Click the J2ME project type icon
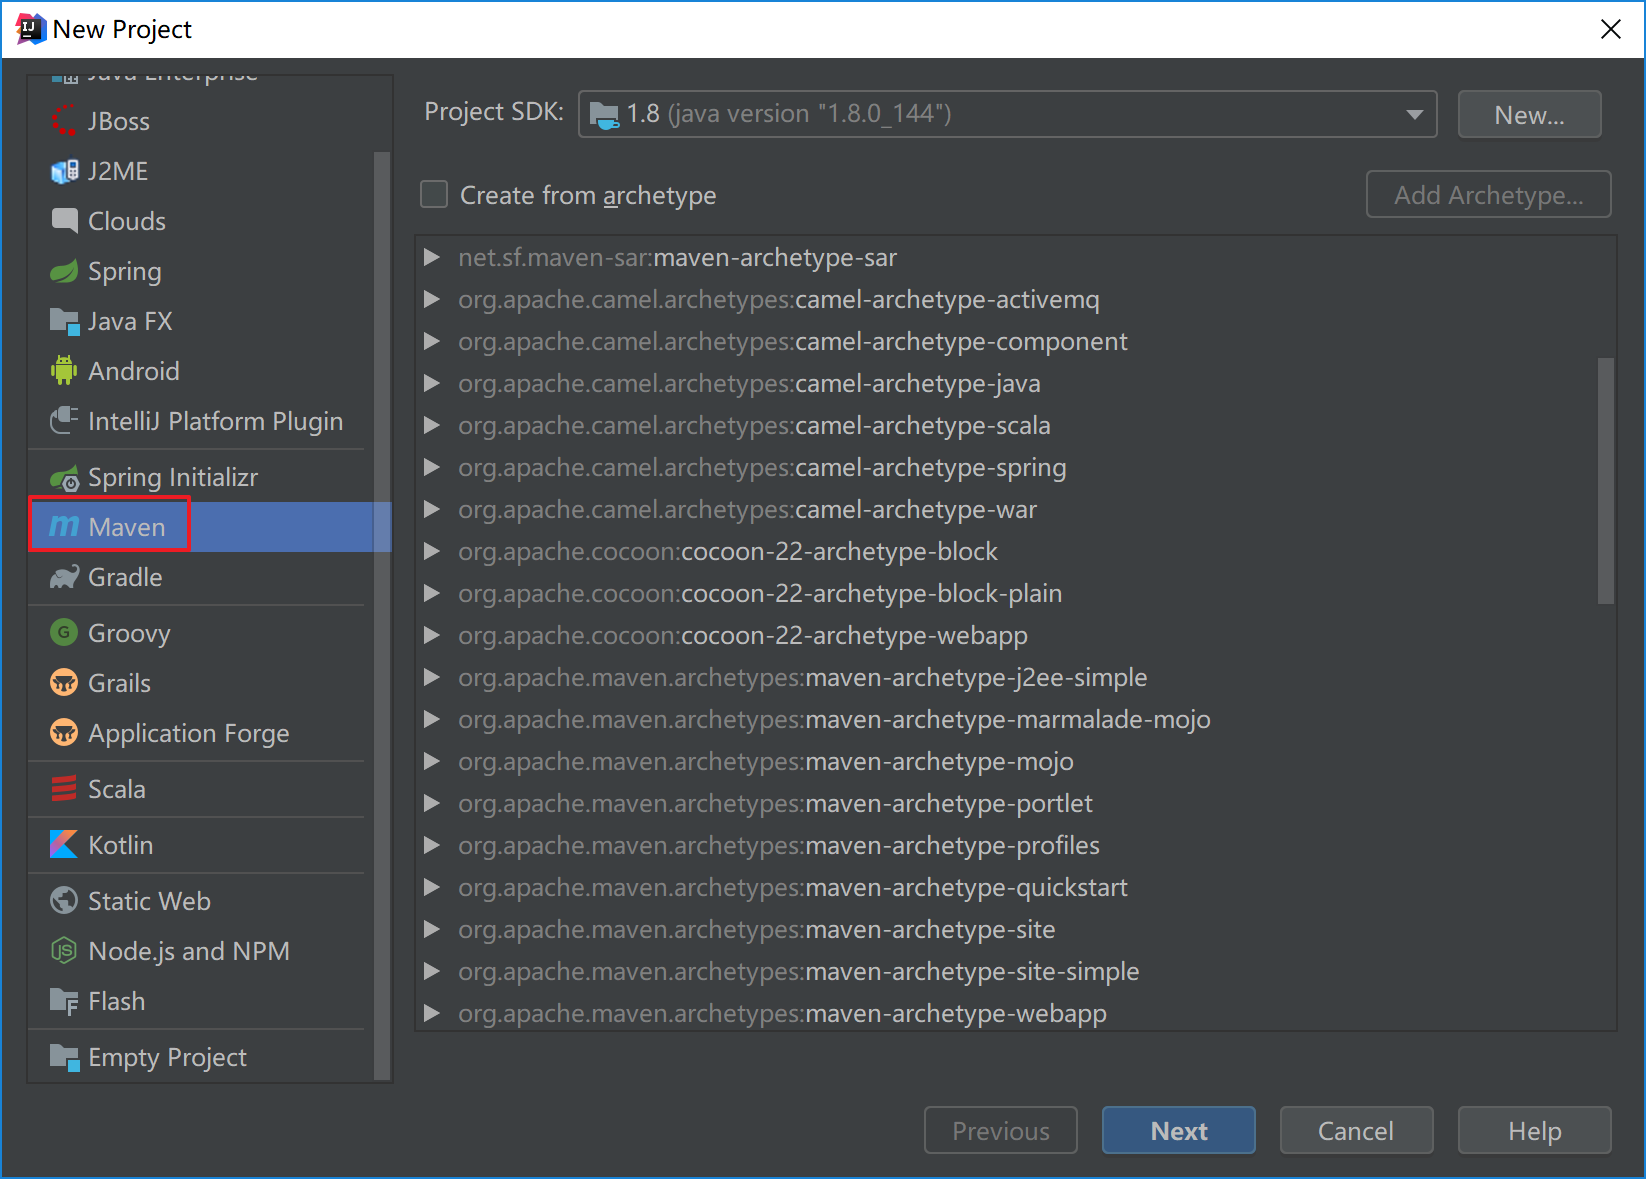The image size is (1646, 1179). click(64, 171)
